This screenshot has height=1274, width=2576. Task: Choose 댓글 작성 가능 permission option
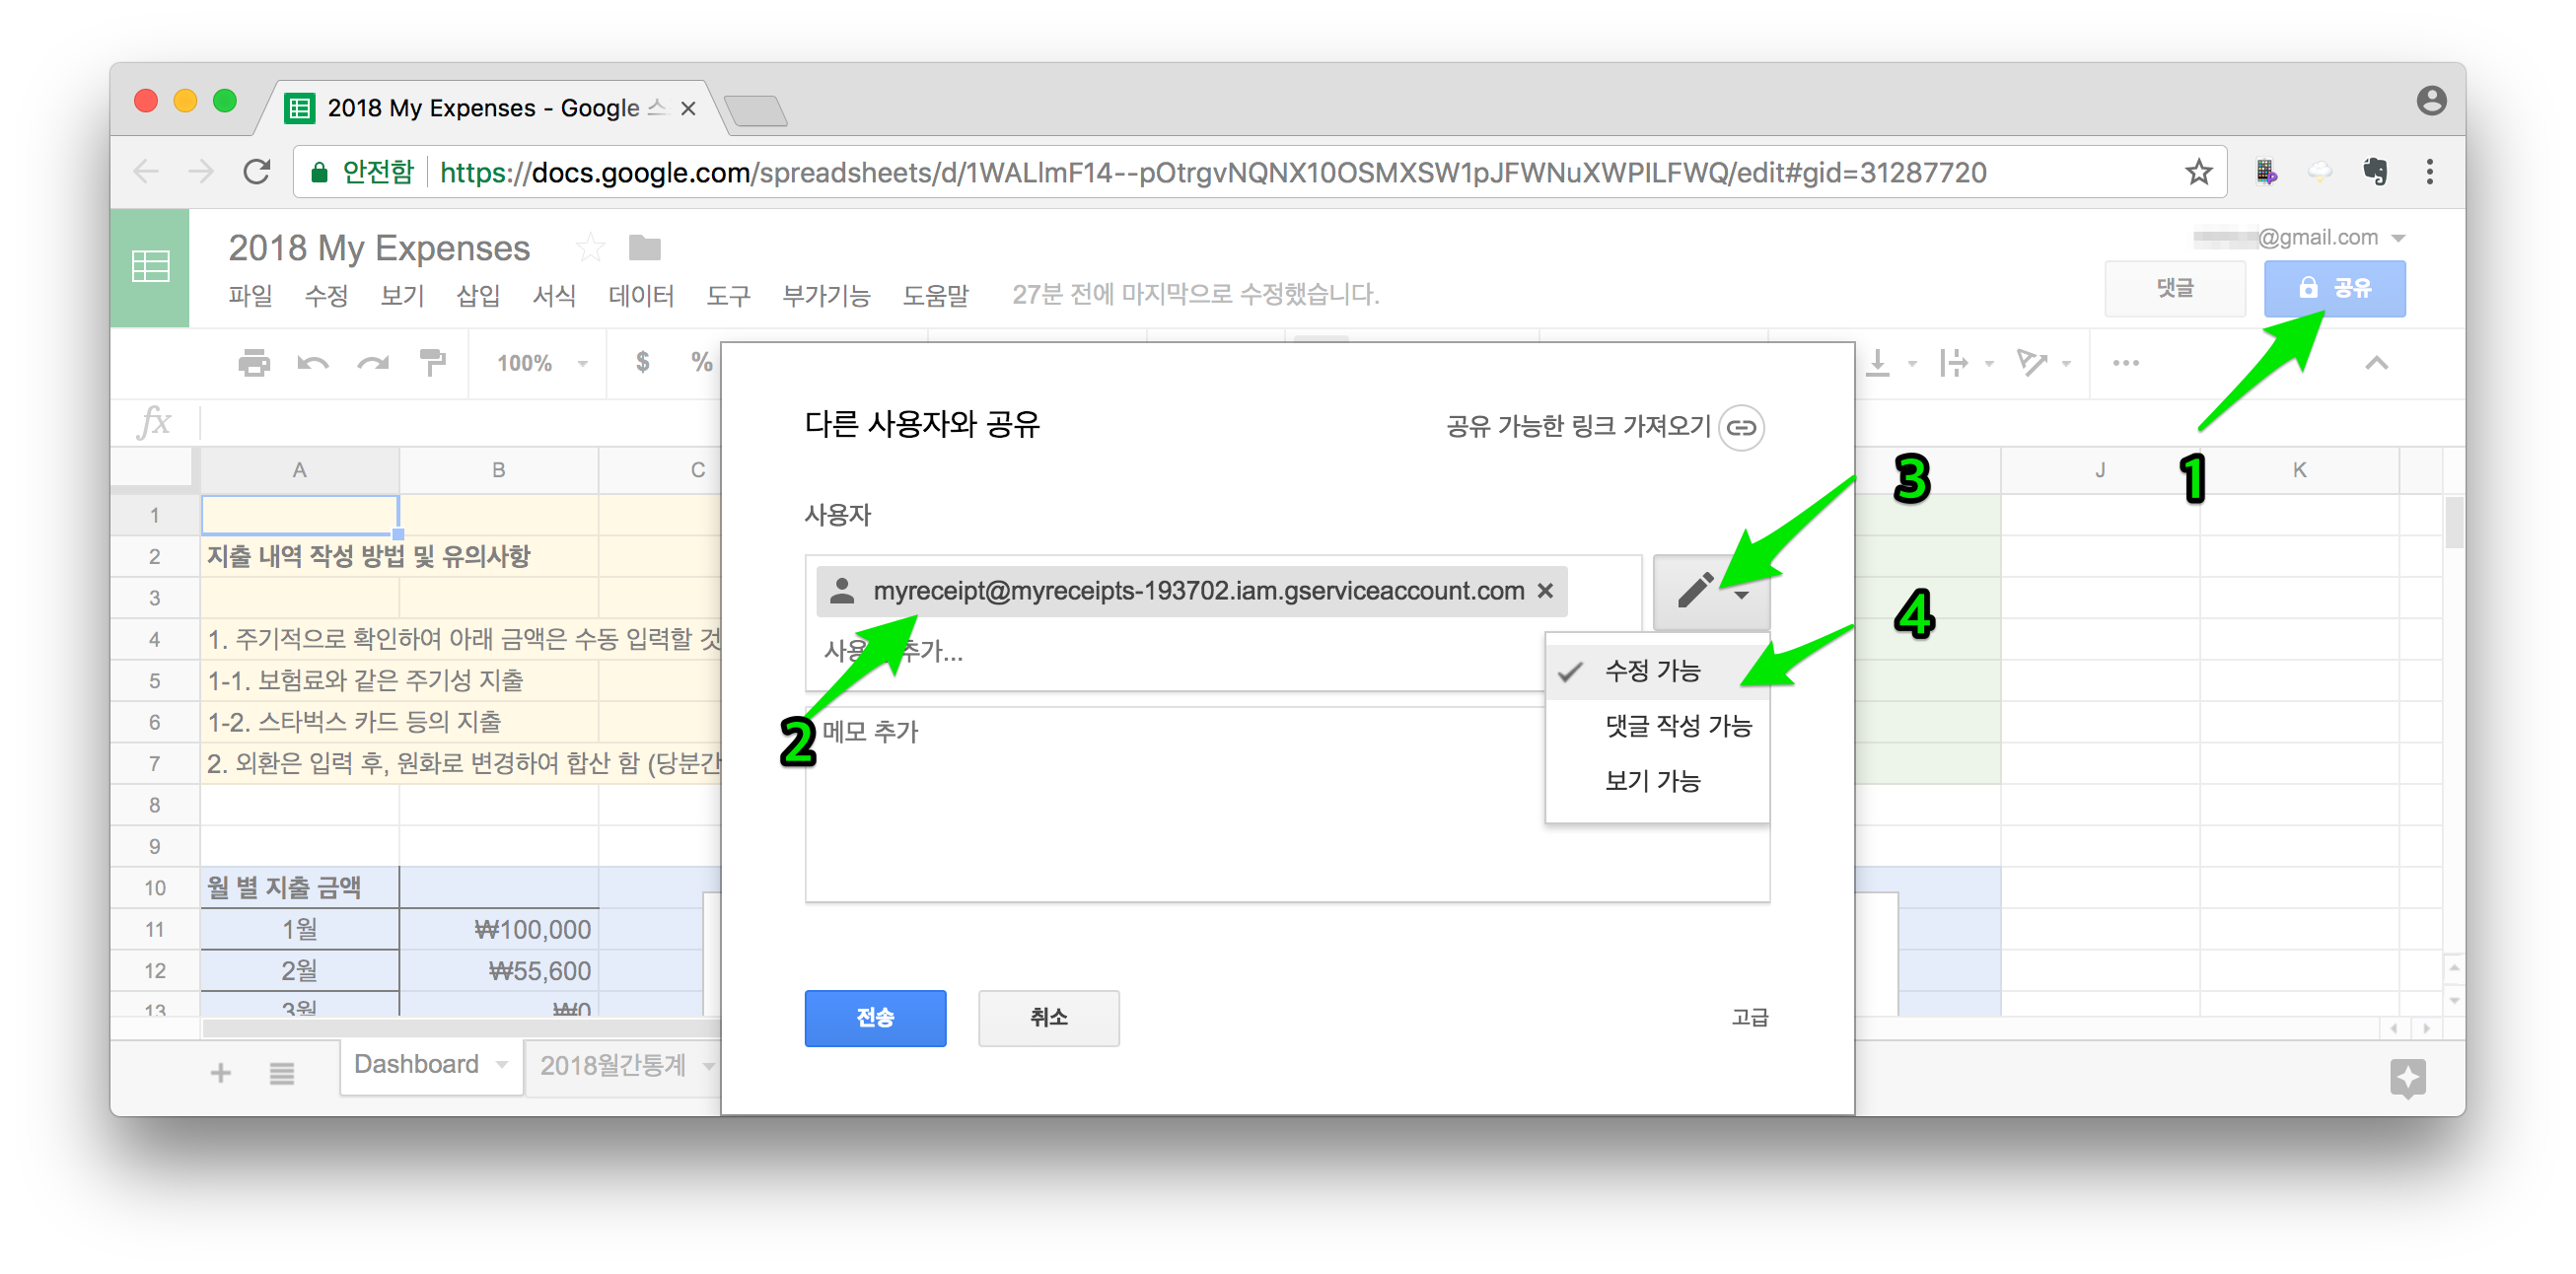[1677, 726]
